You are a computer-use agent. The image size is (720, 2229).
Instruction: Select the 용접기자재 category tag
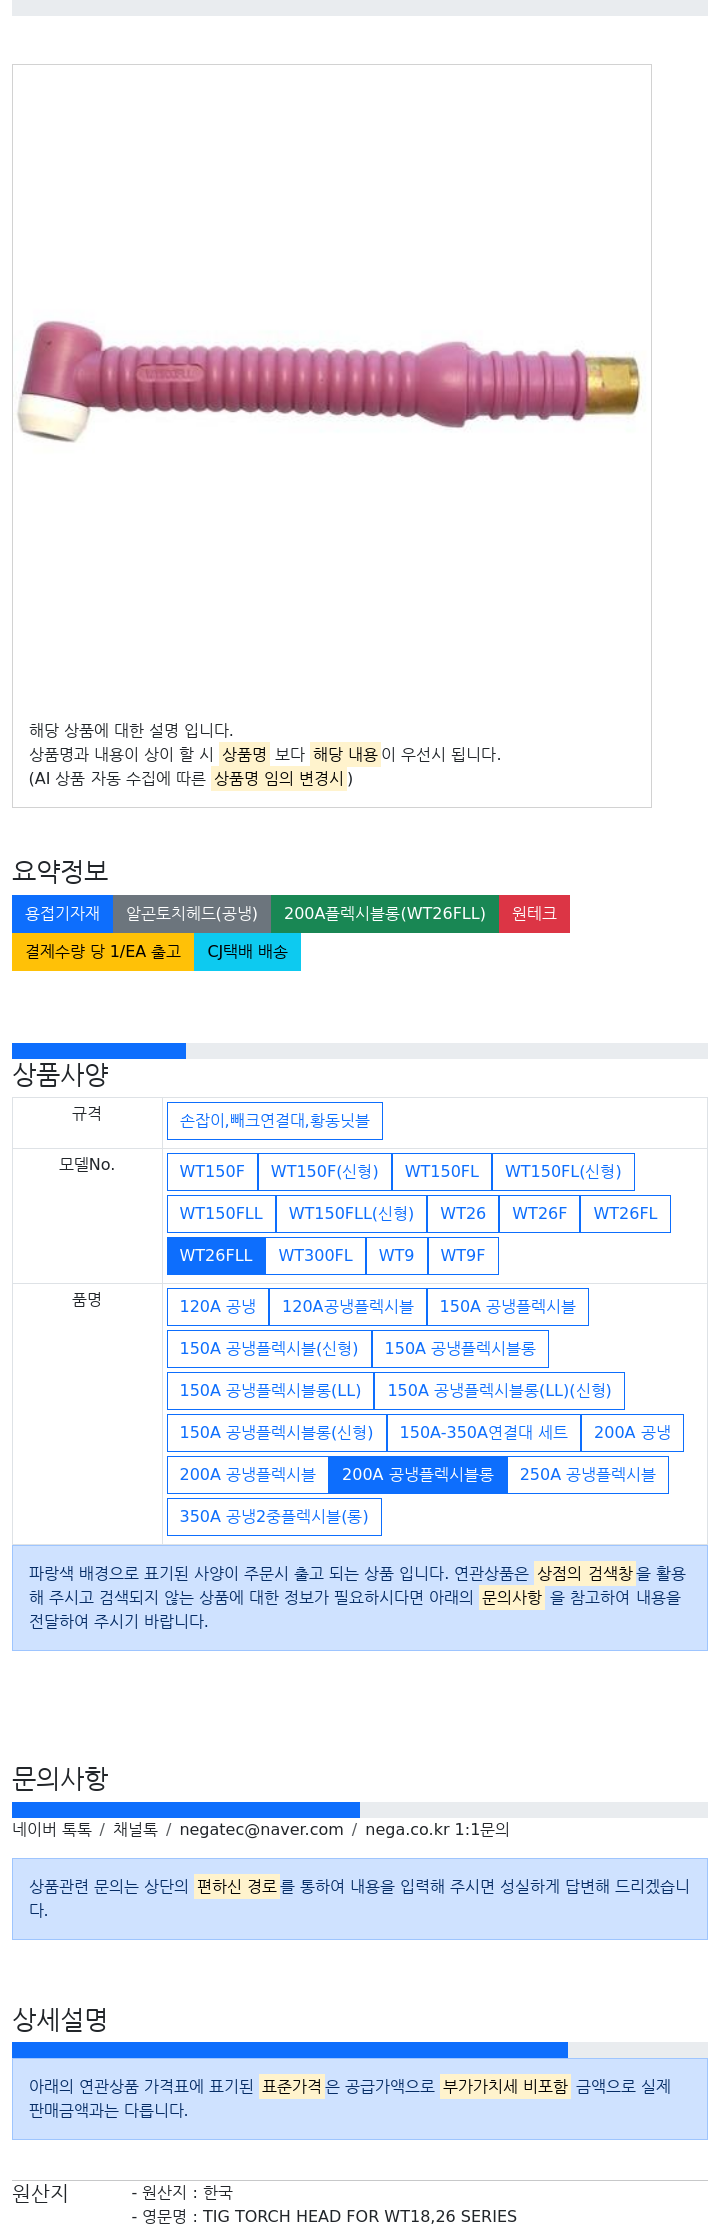62,913
